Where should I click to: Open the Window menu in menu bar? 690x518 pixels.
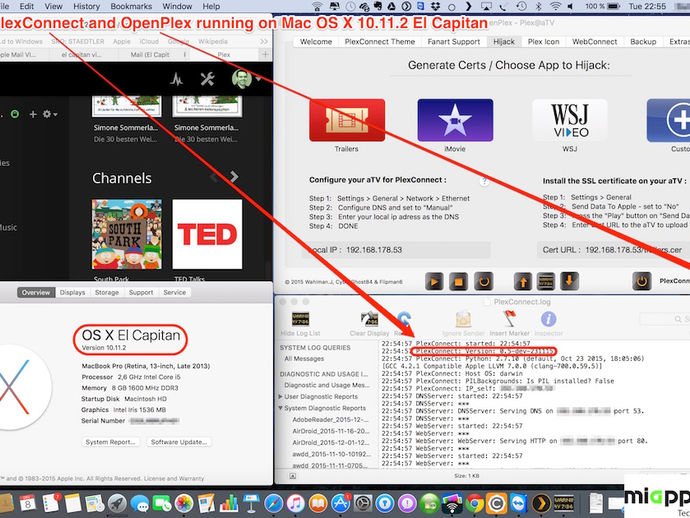(177, 7)
